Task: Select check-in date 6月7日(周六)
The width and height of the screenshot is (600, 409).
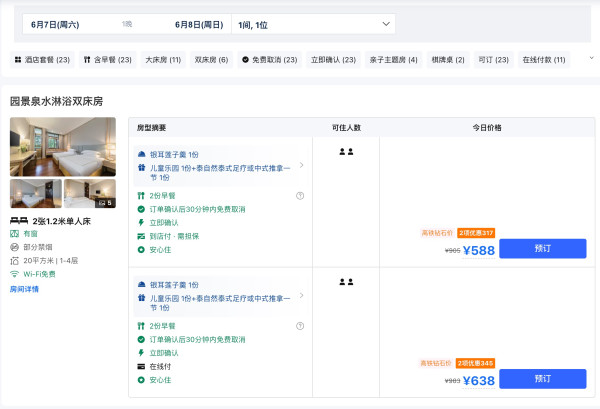Action: (x=55, y=25)
